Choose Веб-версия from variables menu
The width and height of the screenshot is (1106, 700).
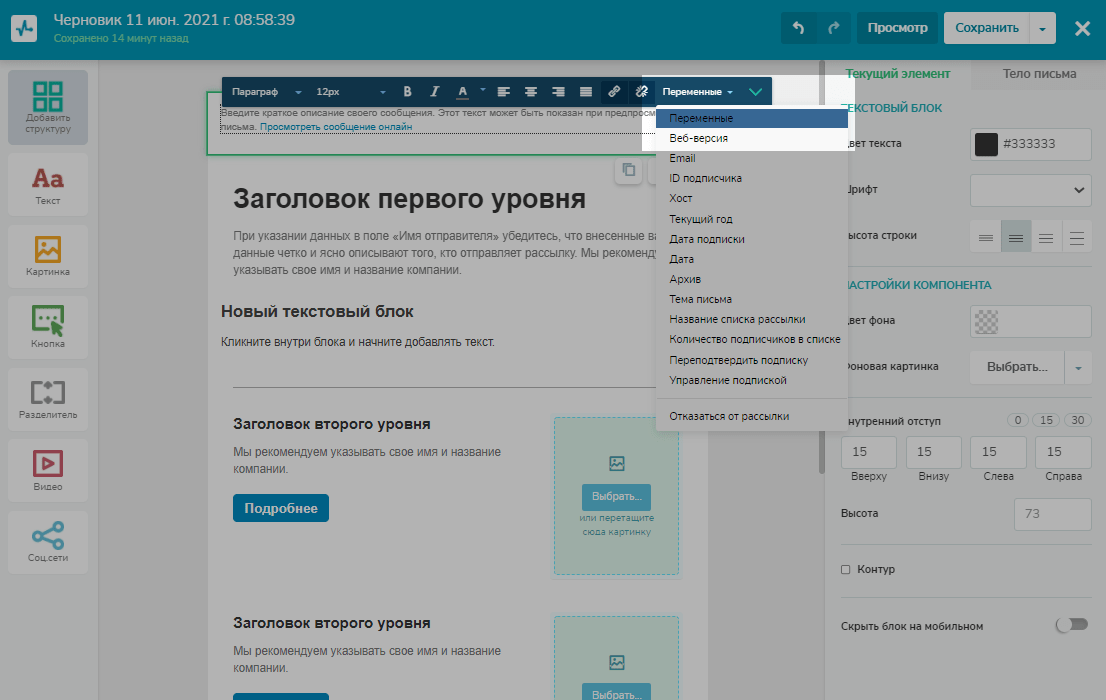pyautogui.click(x=698, y=139)
